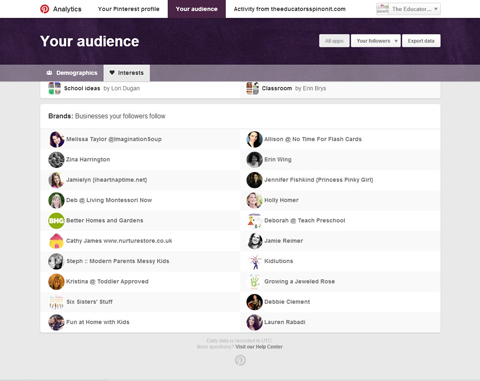Click the Pinterest logo icon beside Analytics
480x381 pixels.
[44, 9]
